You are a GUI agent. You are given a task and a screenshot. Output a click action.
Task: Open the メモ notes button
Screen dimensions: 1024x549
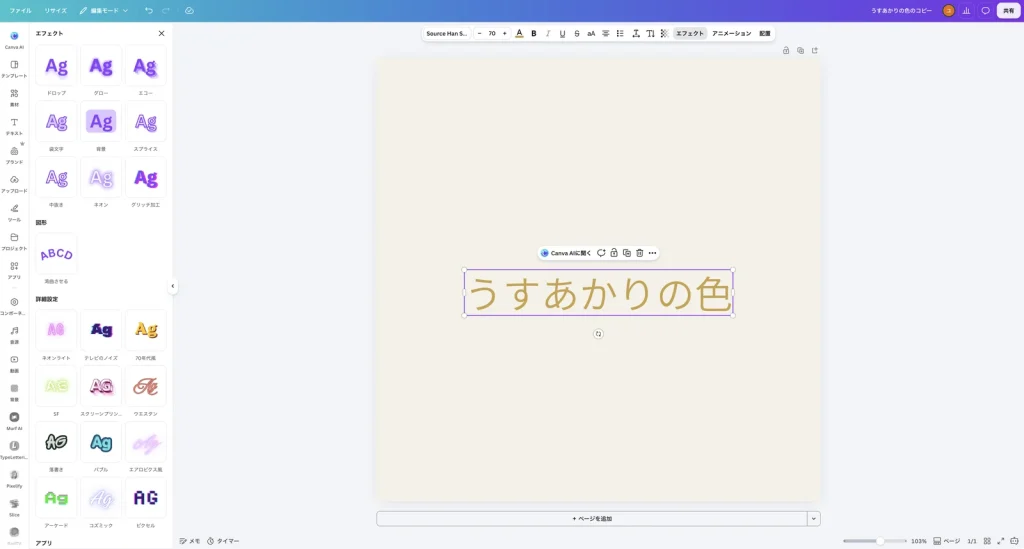pos(190,541)
